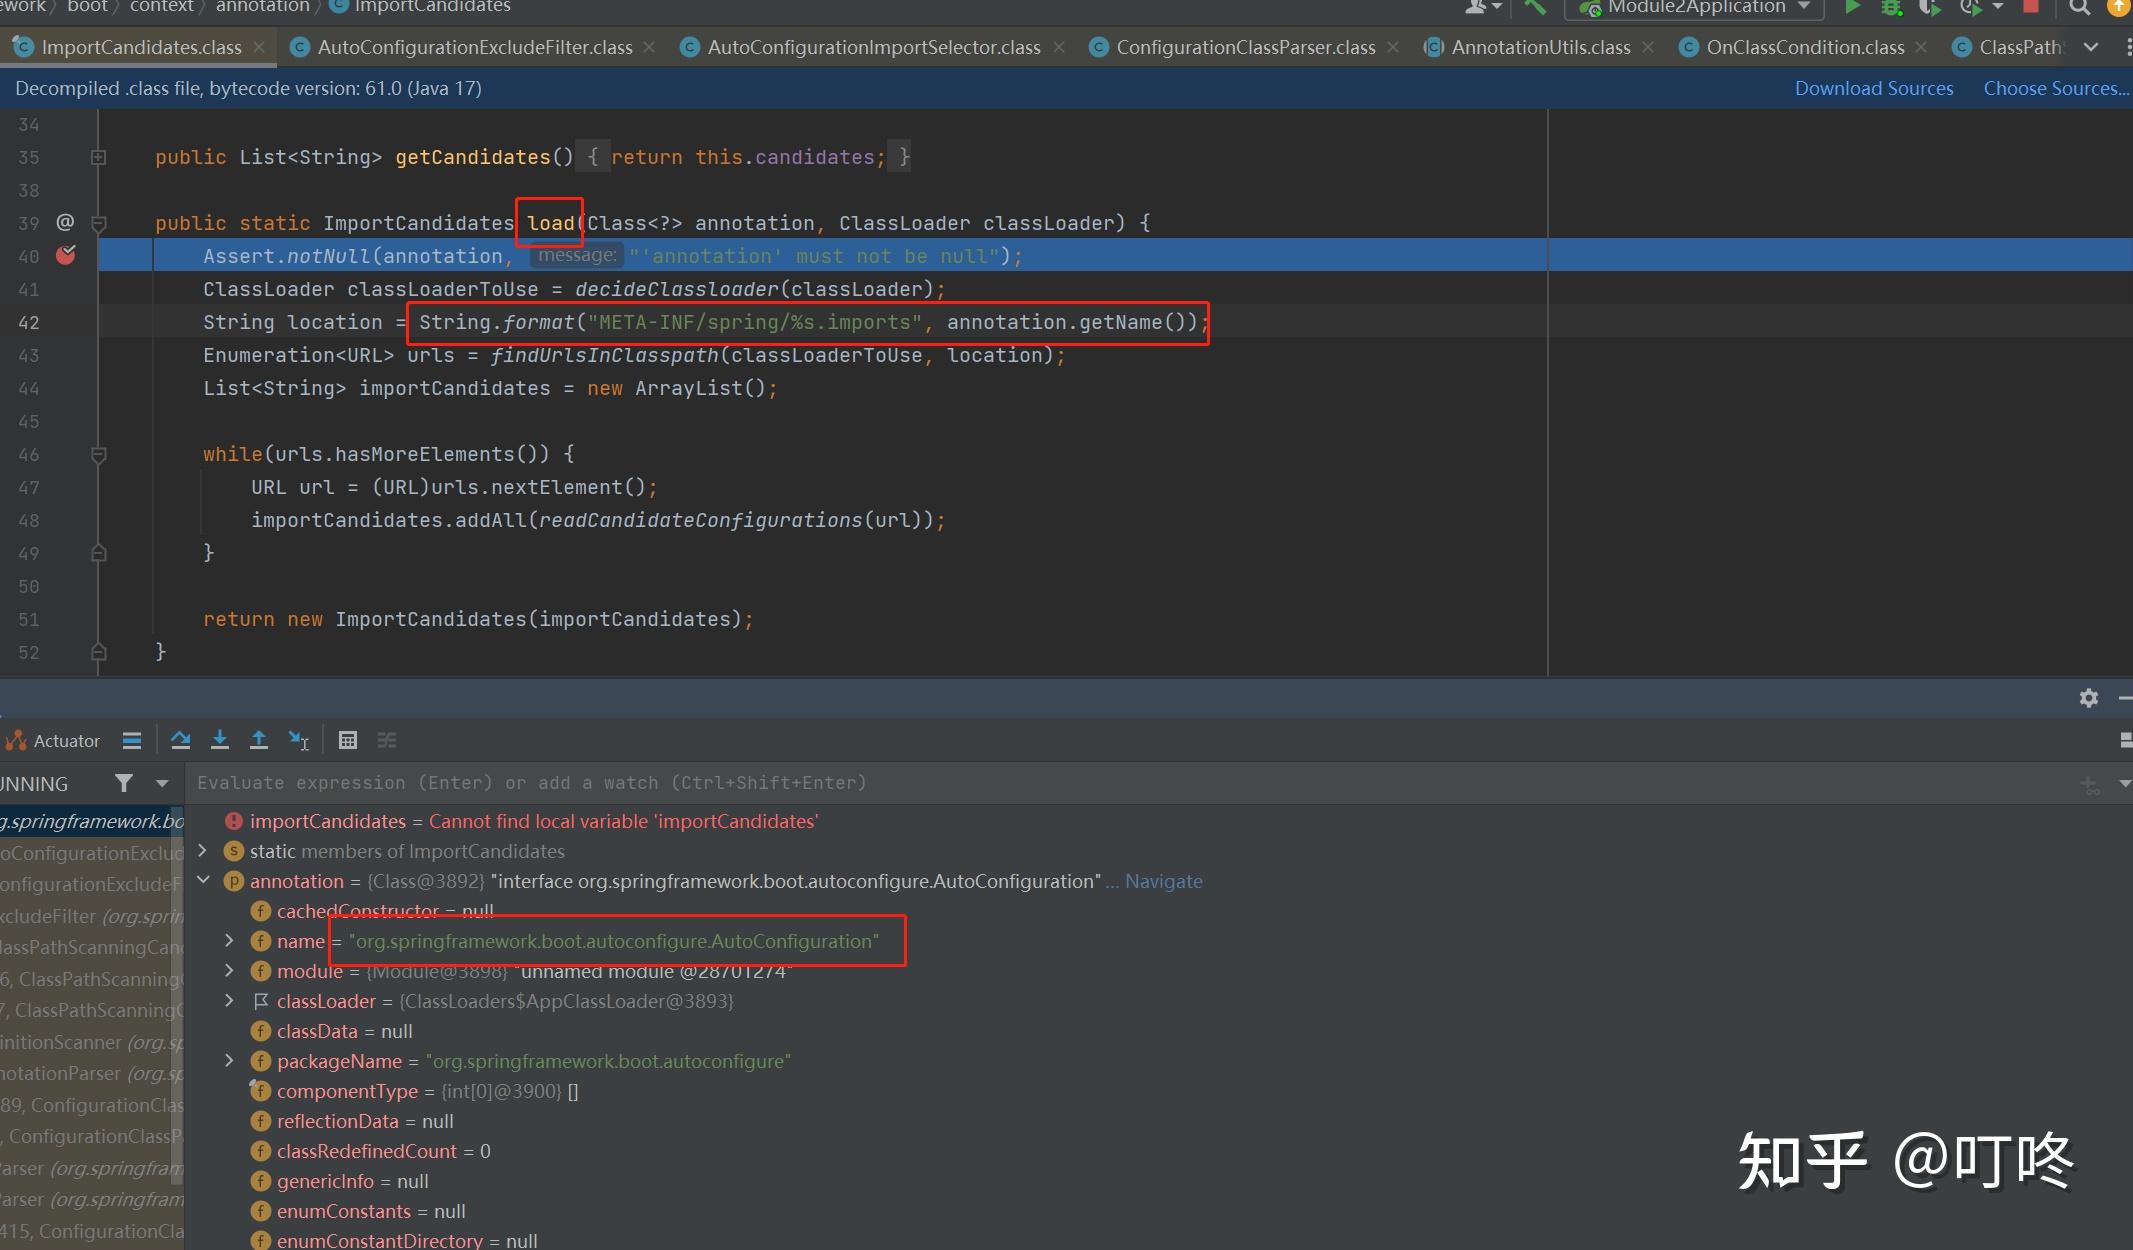Toggle fold marker on line 35 getCandidates
Screen dimensions: 2133x1250
pyautogui.click(x=98, y=157)
